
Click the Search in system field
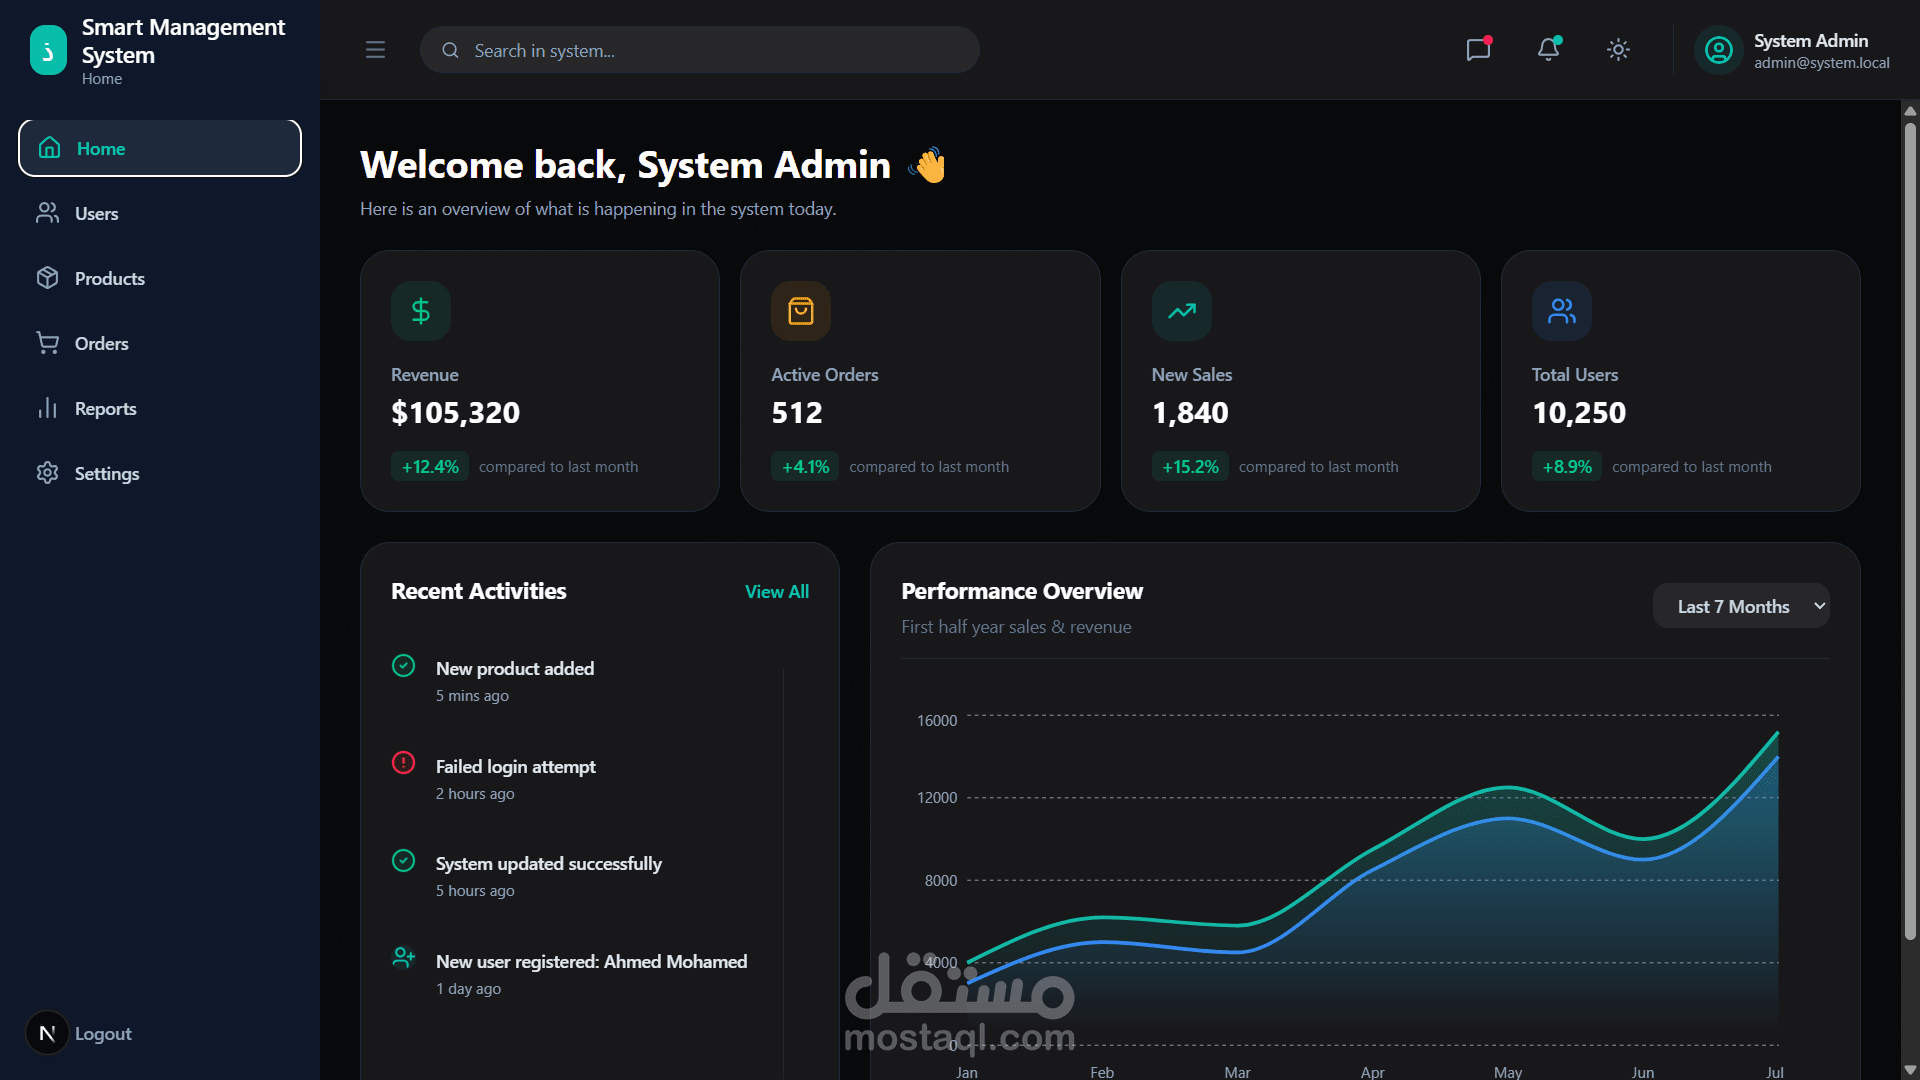pos(700,50)
